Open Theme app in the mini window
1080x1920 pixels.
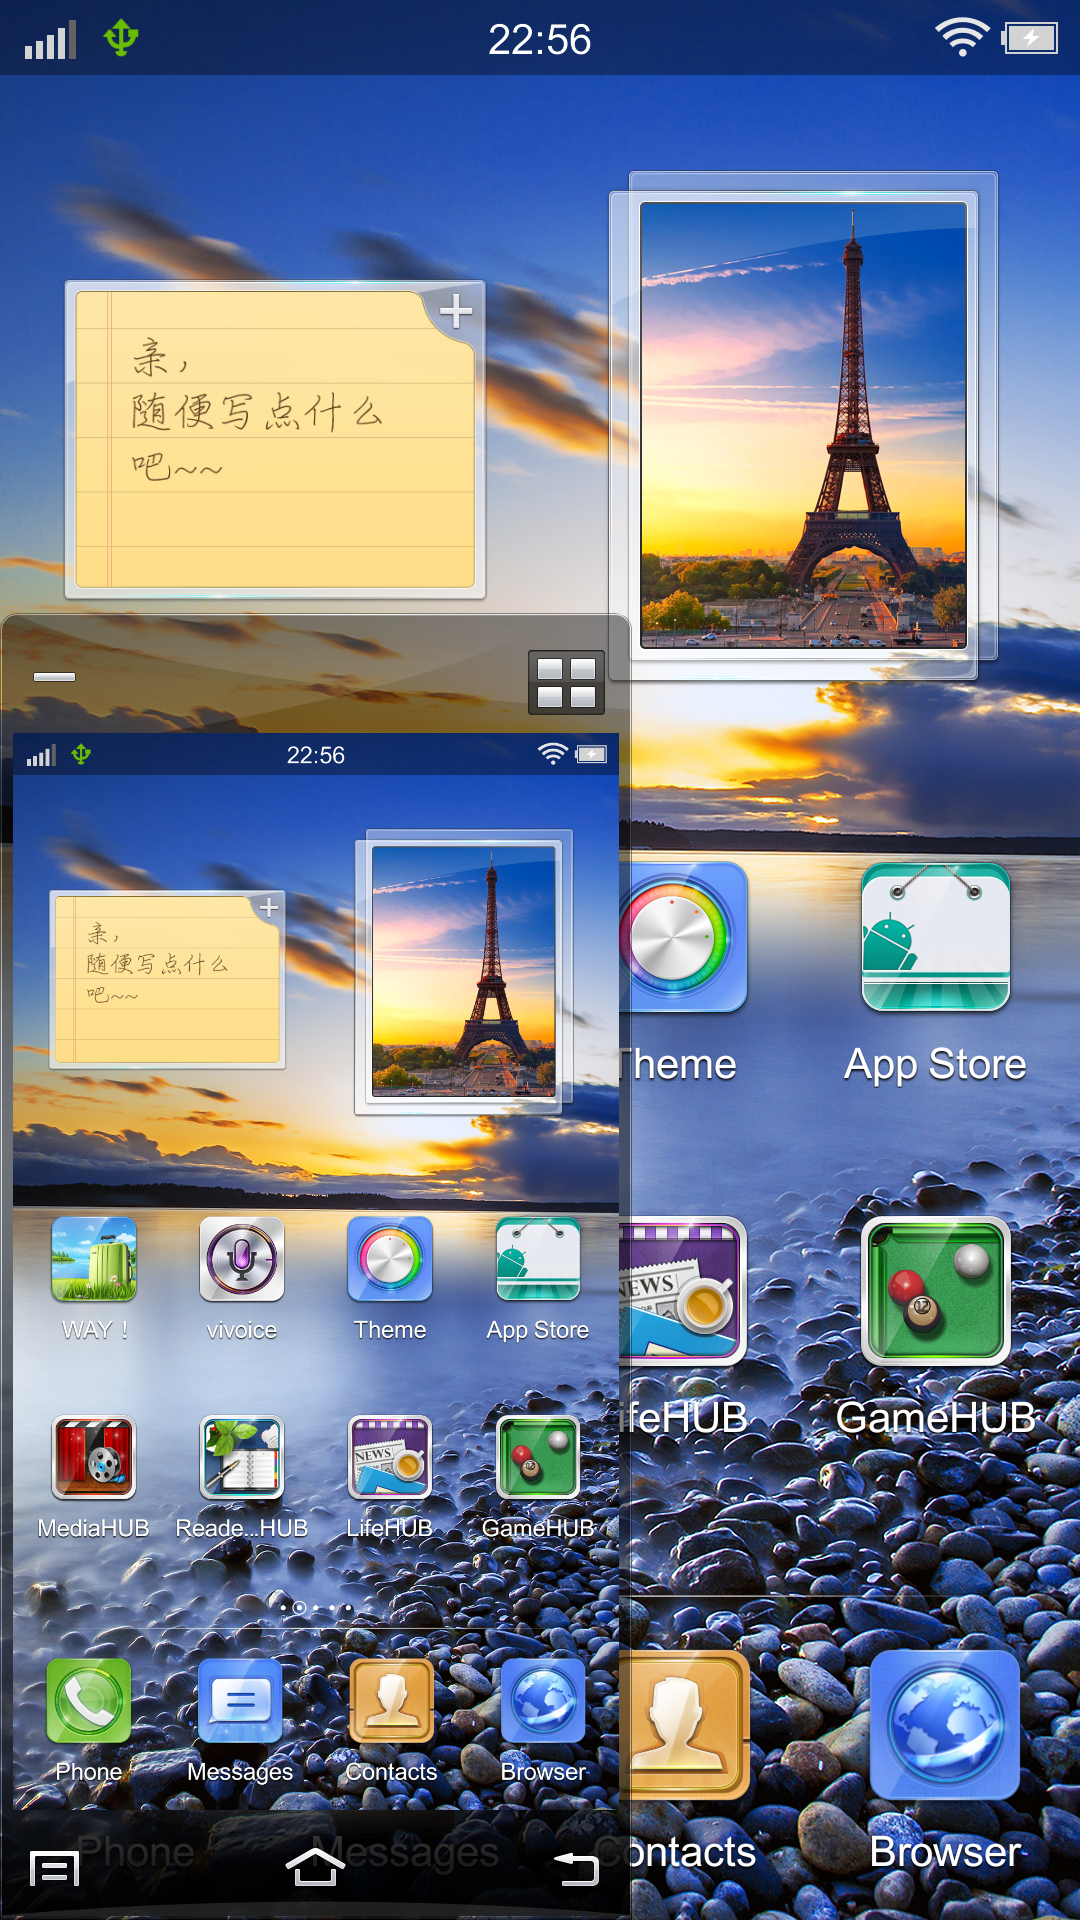tap(390, 1259)
